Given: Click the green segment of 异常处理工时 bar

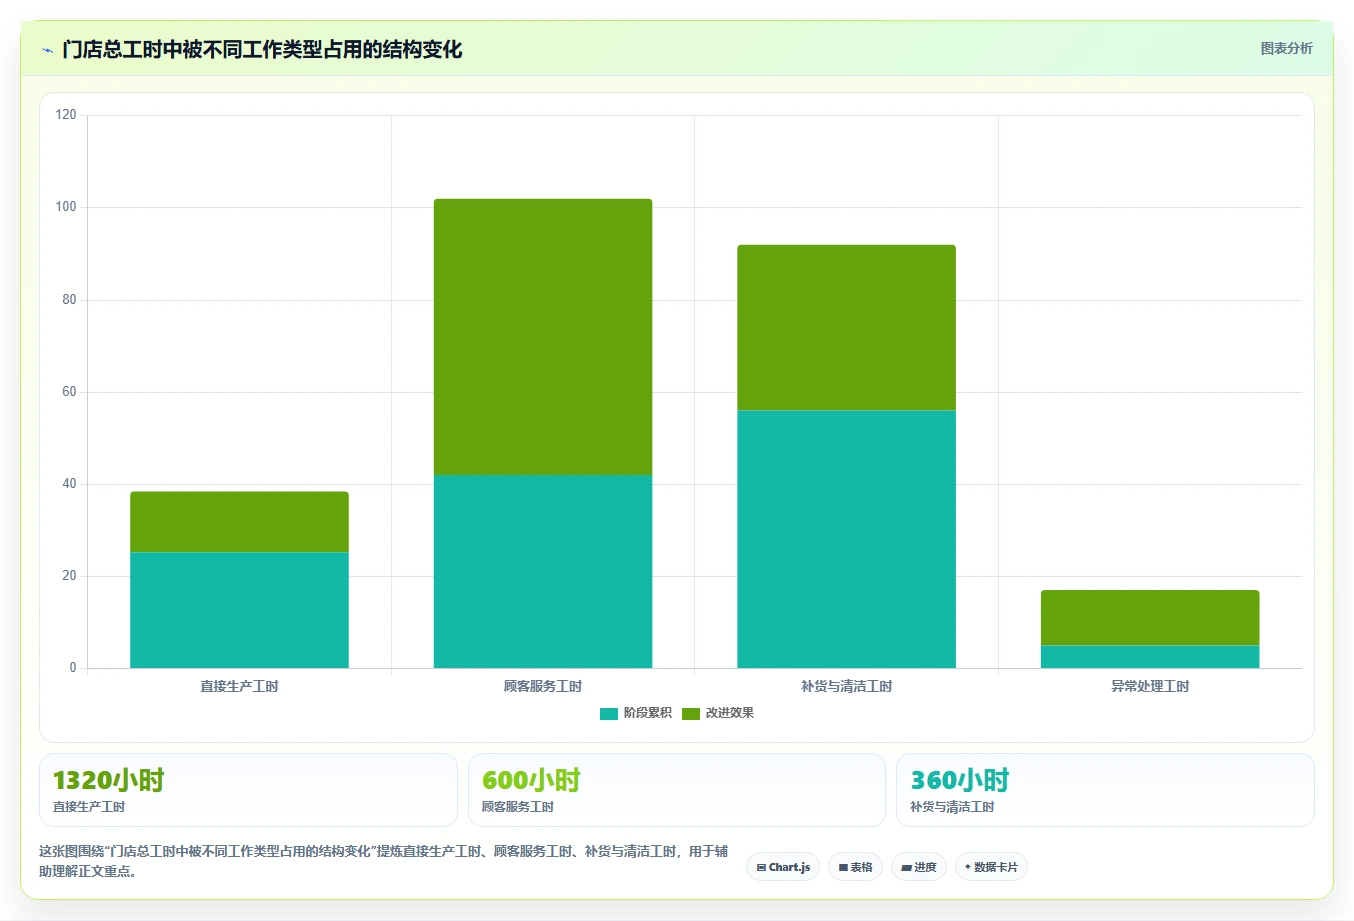Looking at the screenshot, I should coord(1150,618).
